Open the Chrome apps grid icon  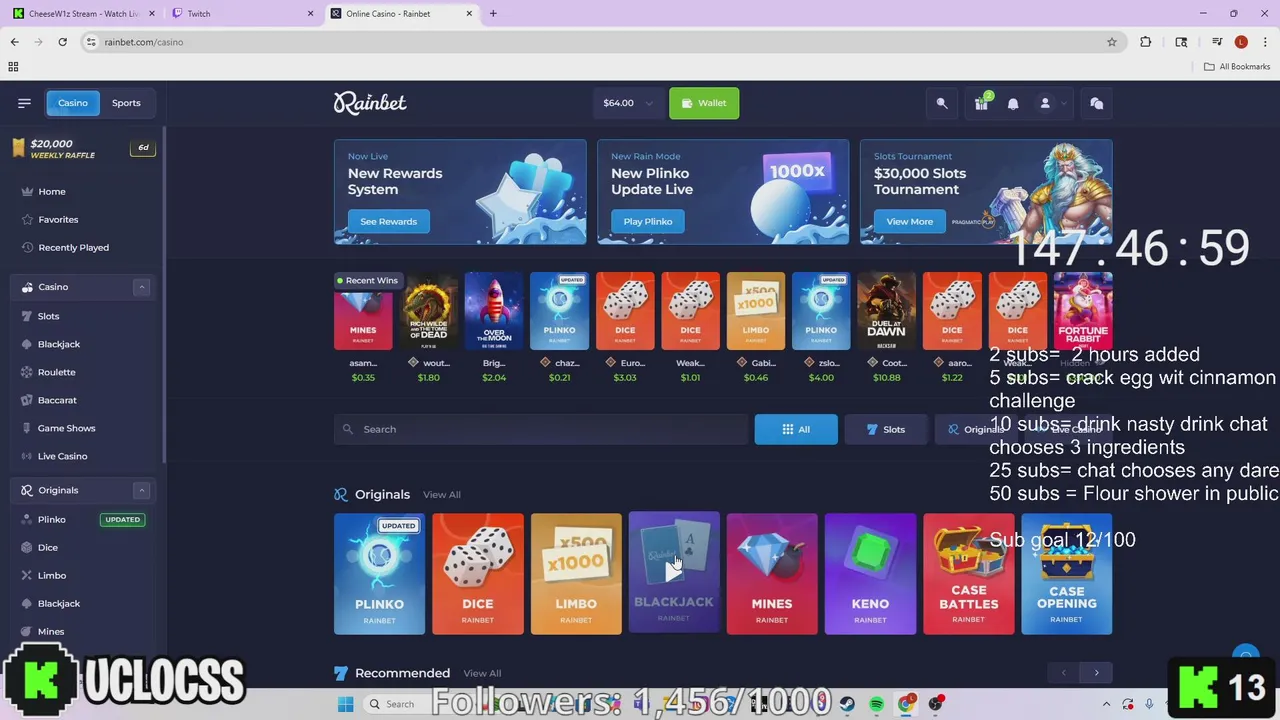(13, 67)
